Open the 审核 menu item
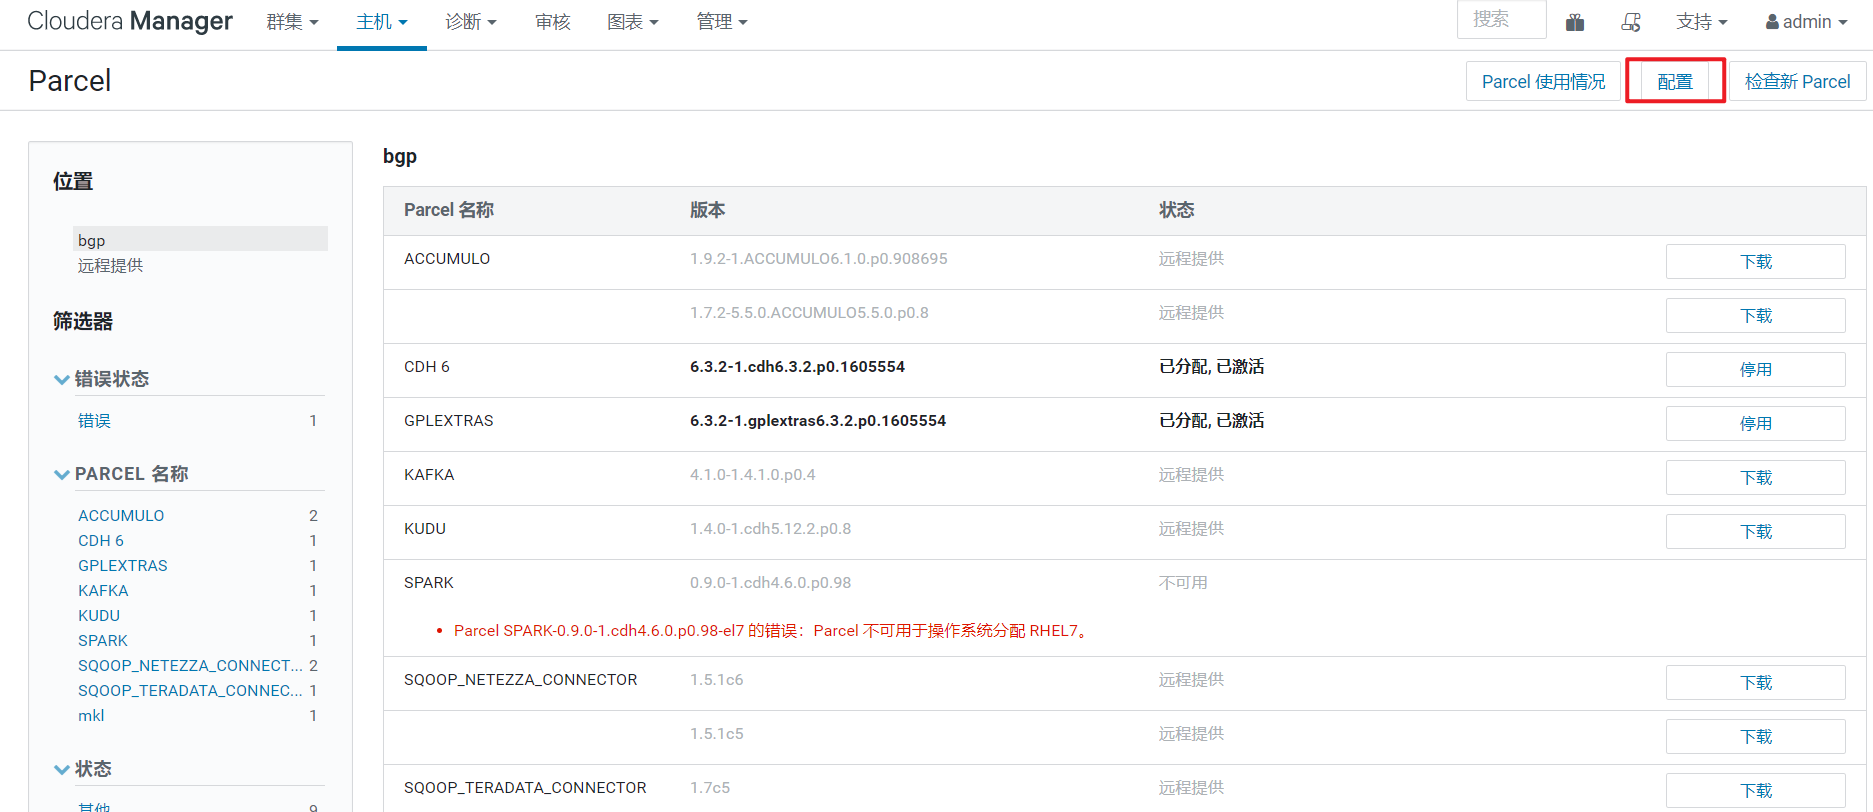 pyautogui.click(x=553, y=22)
